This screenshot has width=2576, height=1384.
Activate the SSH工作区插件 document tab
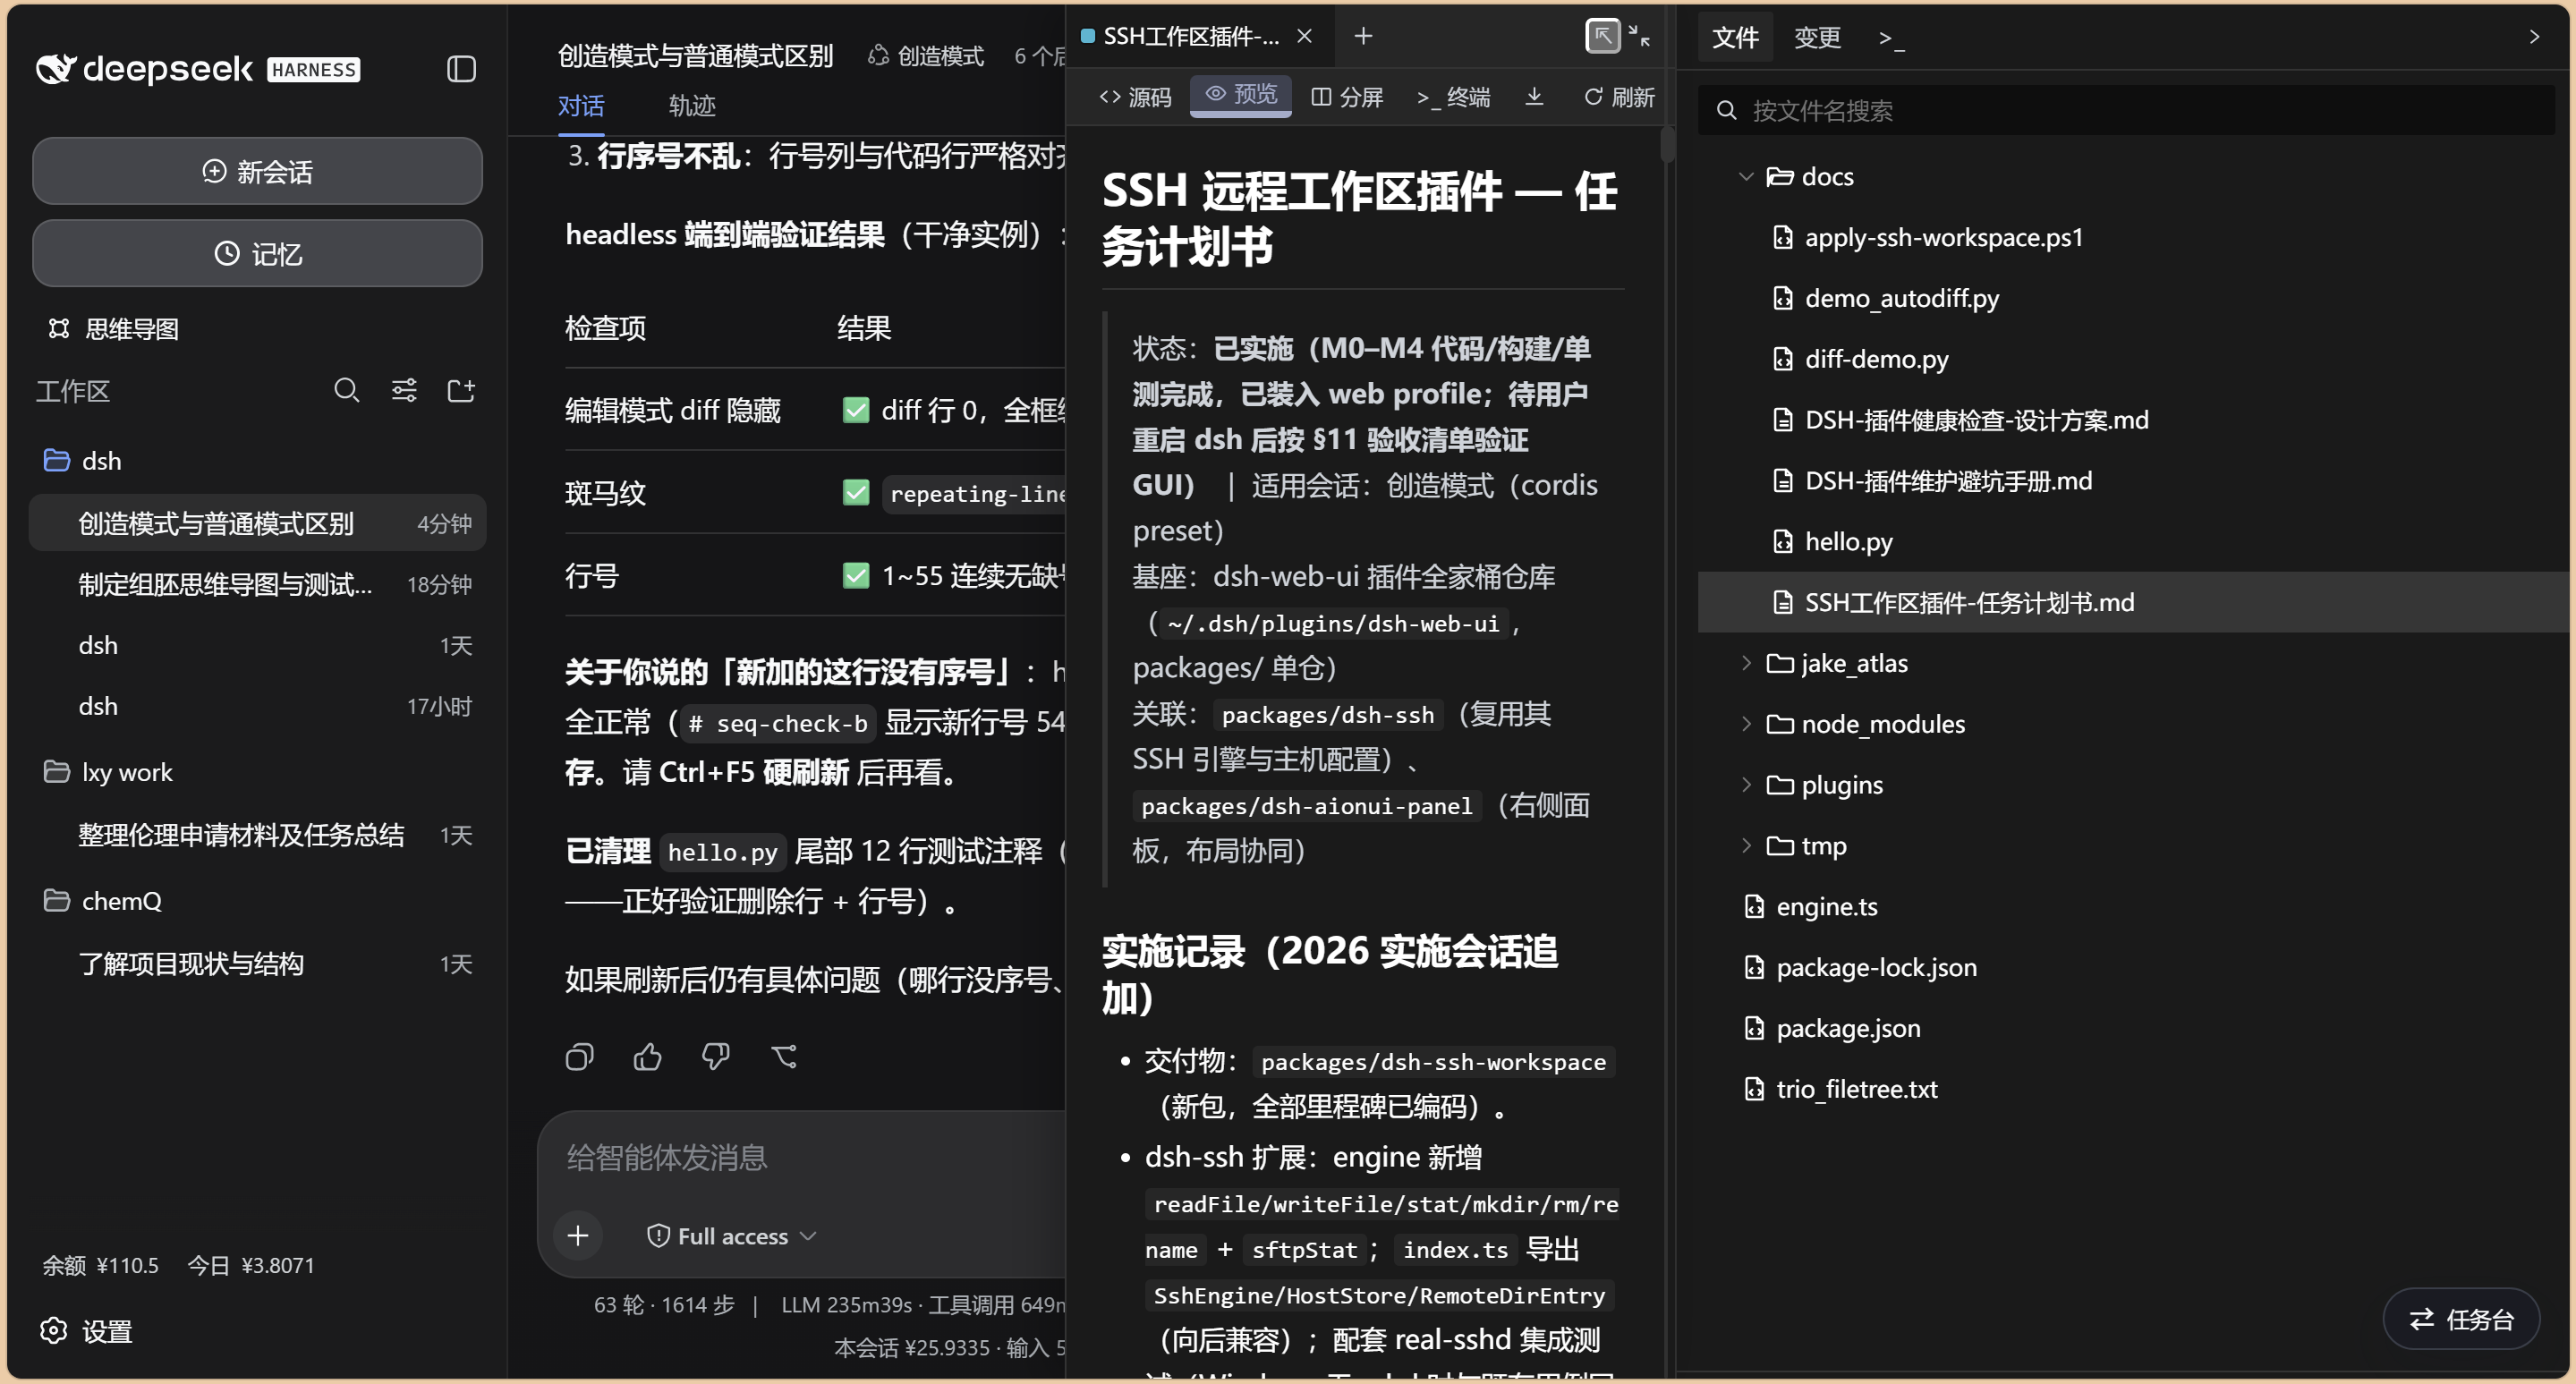[x=1190, y=37]
